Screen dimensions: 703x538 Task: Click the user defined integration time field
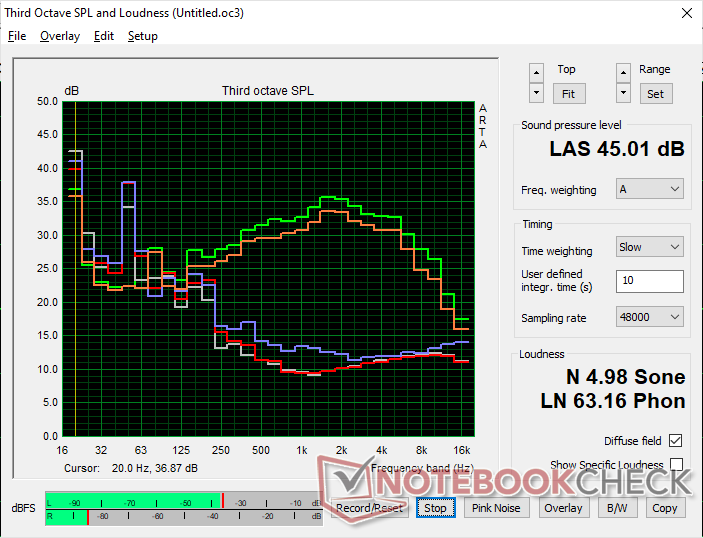(x=649, y=281)
